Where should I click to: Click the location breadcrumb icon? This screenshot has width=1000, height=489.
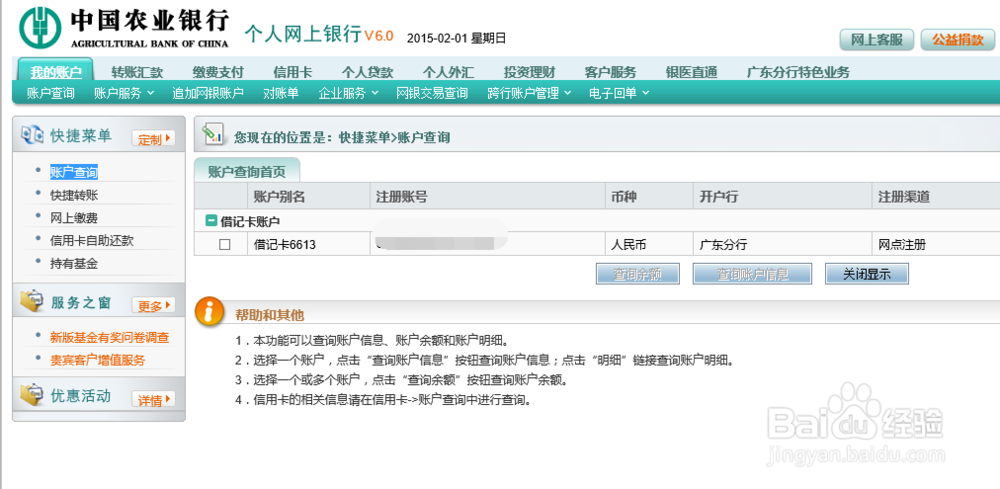tap(212, 134)
